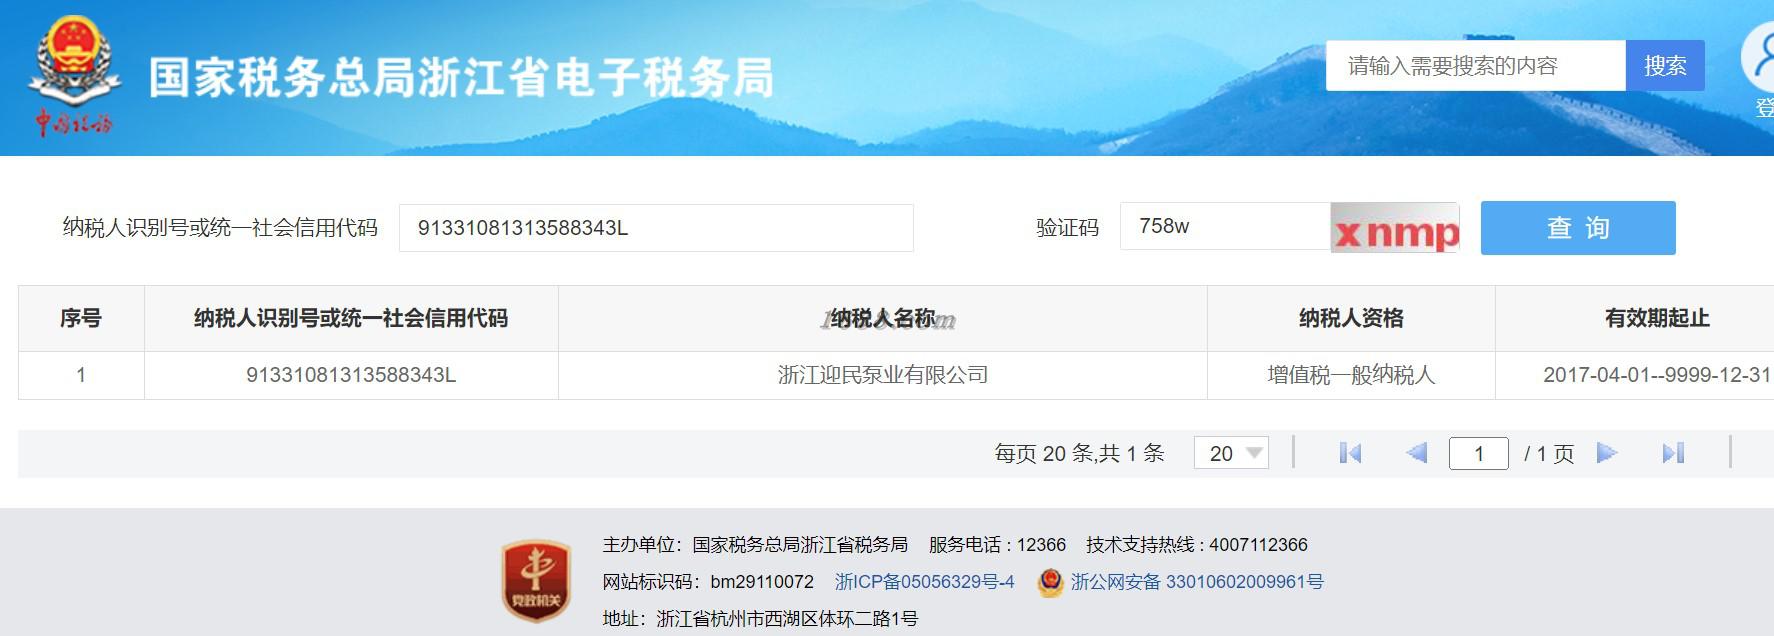
Task: Go to previous page arrow
Action: coord(1416,453)
